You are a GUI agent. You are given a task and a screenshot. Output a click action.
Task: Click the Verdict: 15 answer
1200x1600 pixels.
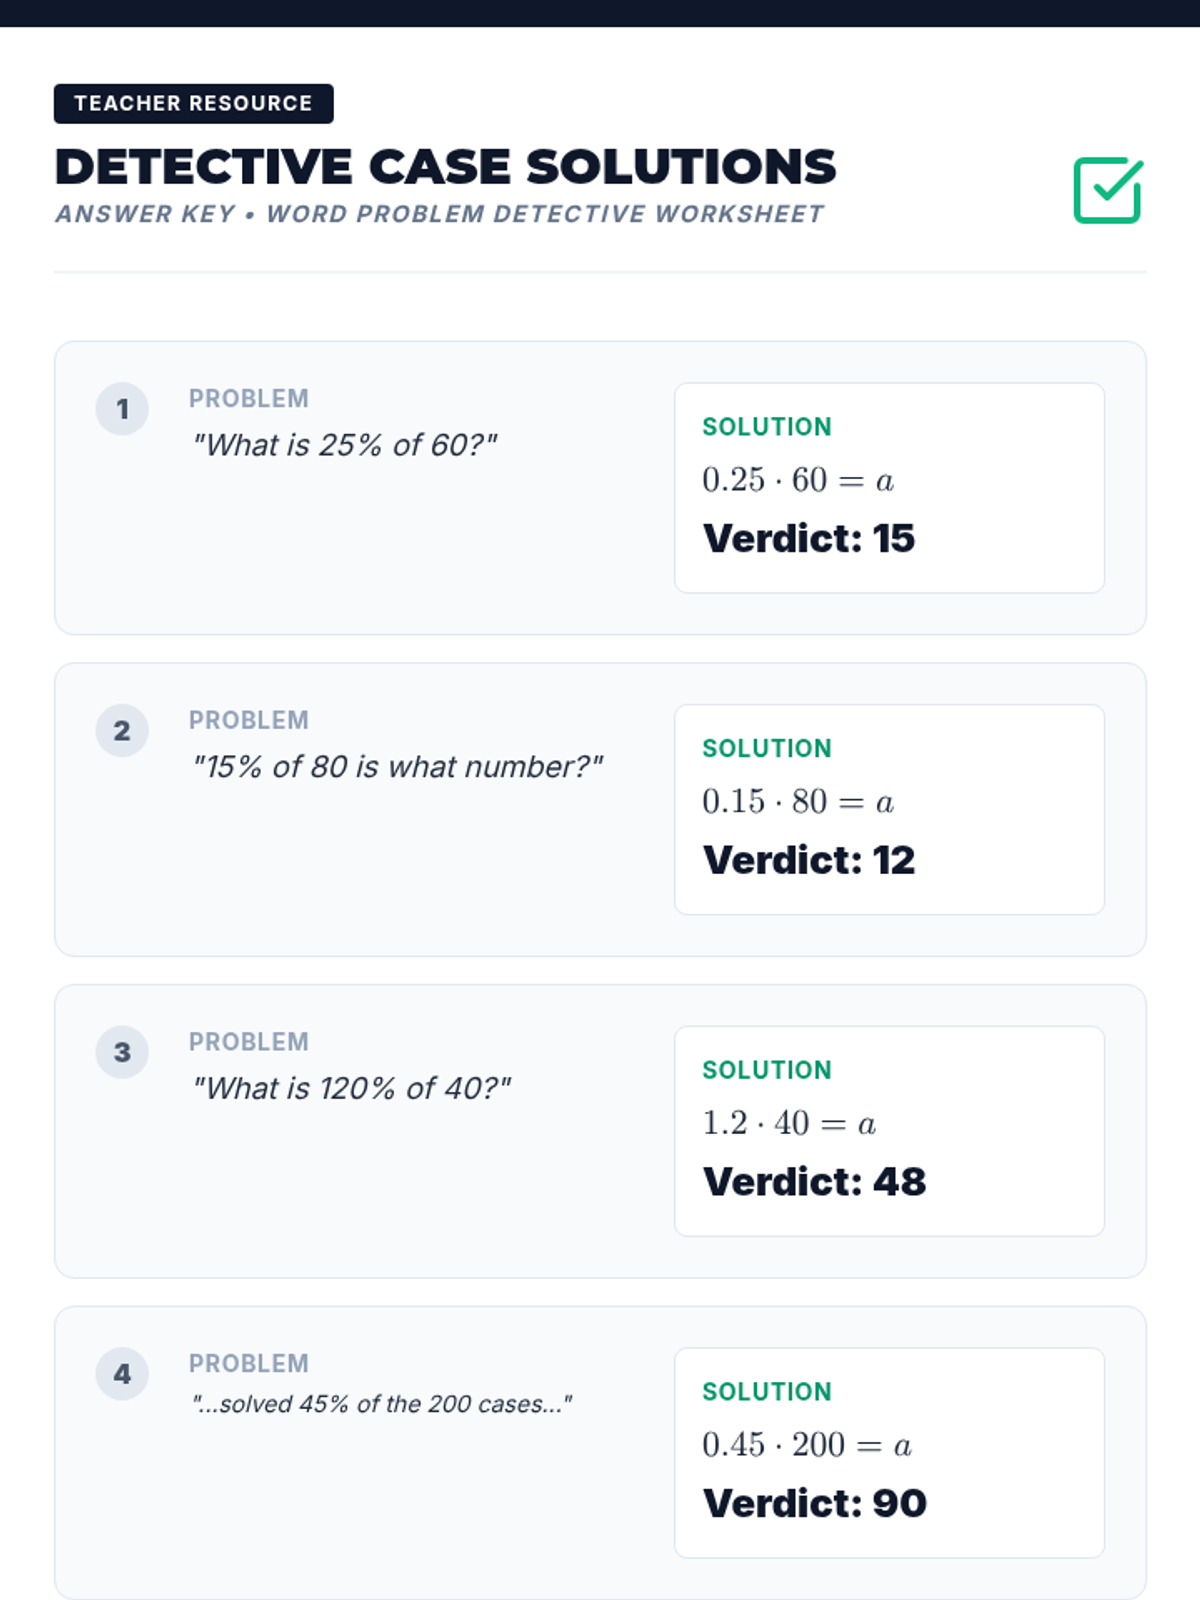pos(809,539)
